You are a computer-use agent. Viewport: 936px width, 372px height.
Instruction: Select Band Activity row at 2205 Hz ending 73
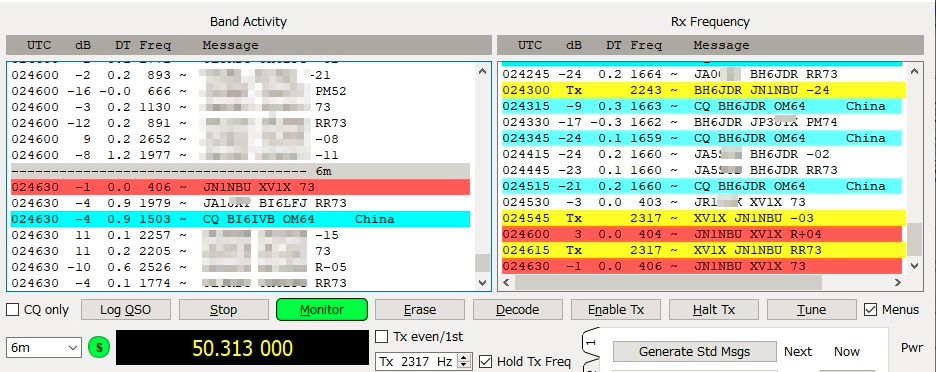coord(241,251)
